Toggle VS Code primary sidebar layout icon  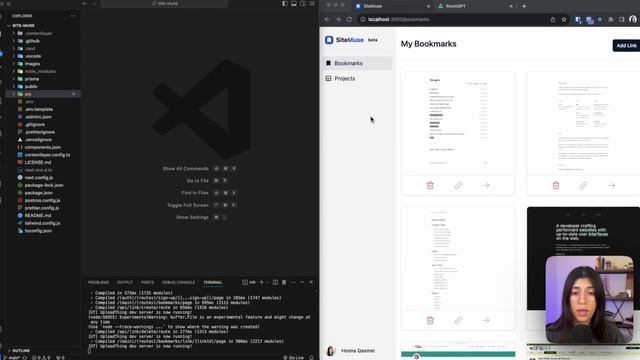tap(285, 3)
